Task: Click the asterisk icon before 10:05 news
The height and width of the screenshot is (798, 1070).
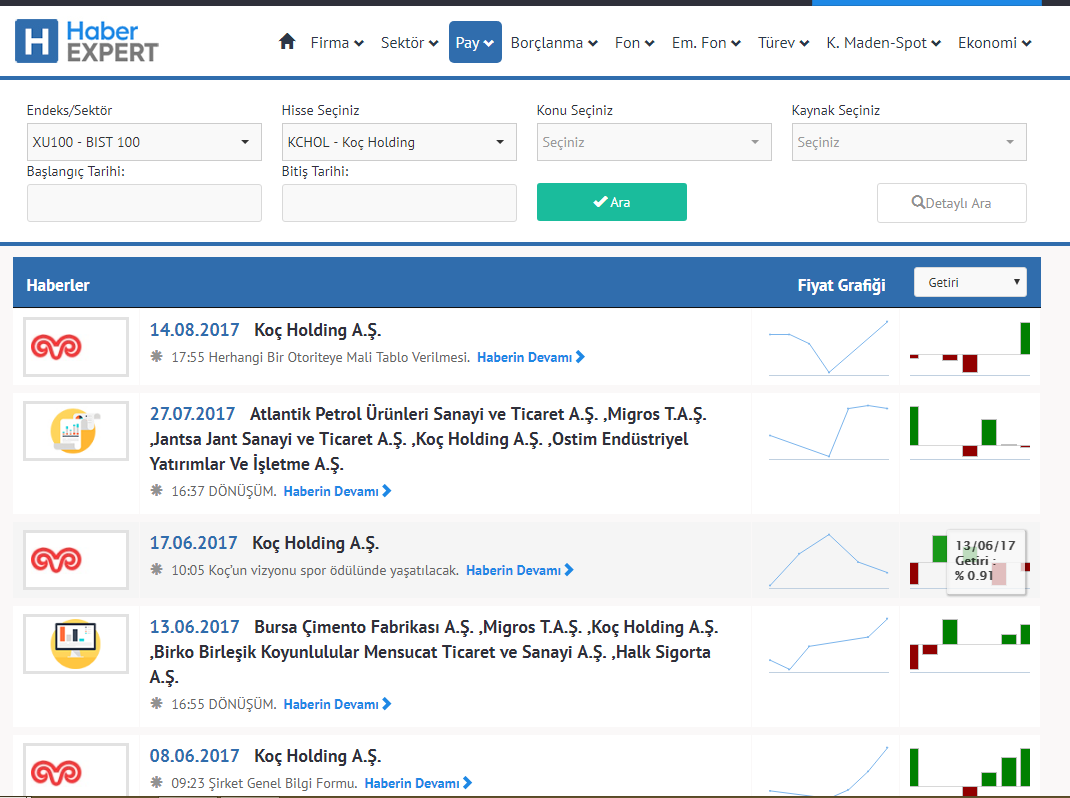Action: (x=157, y=569)
